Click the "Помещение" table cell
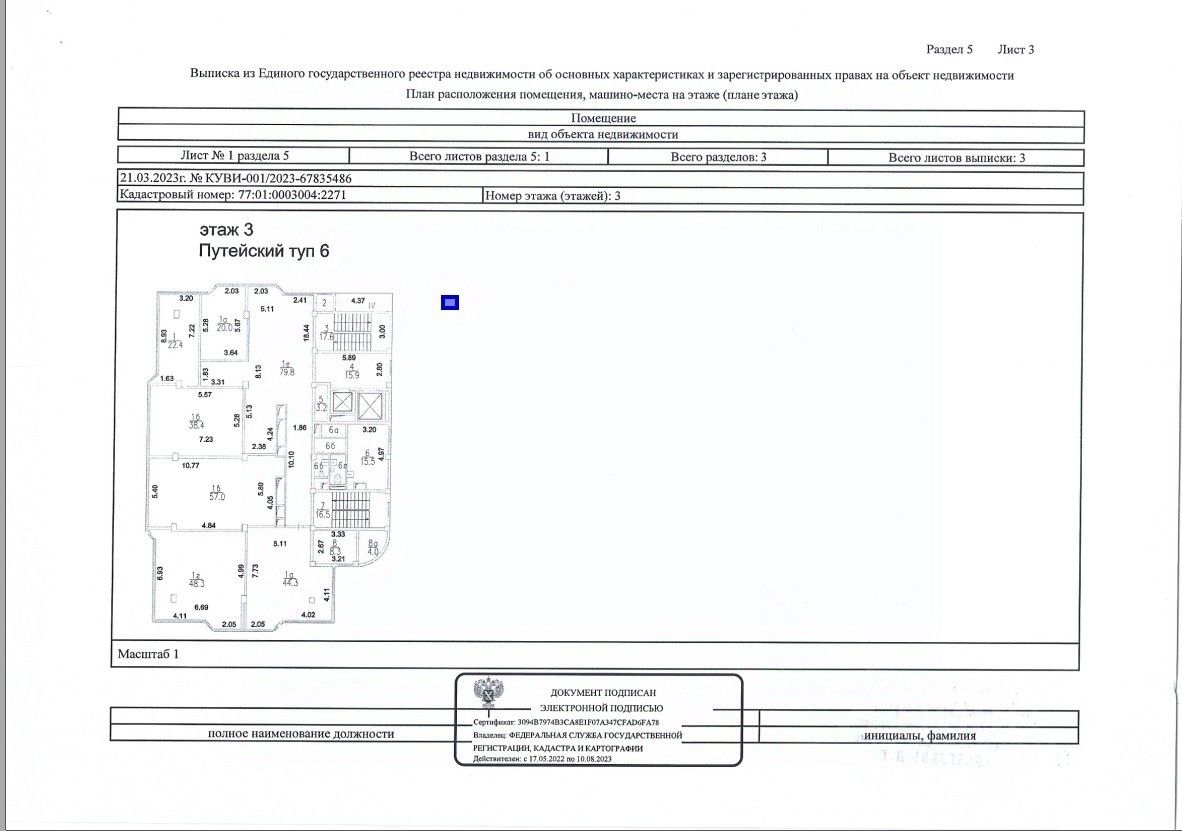 (x=602, y=118)
